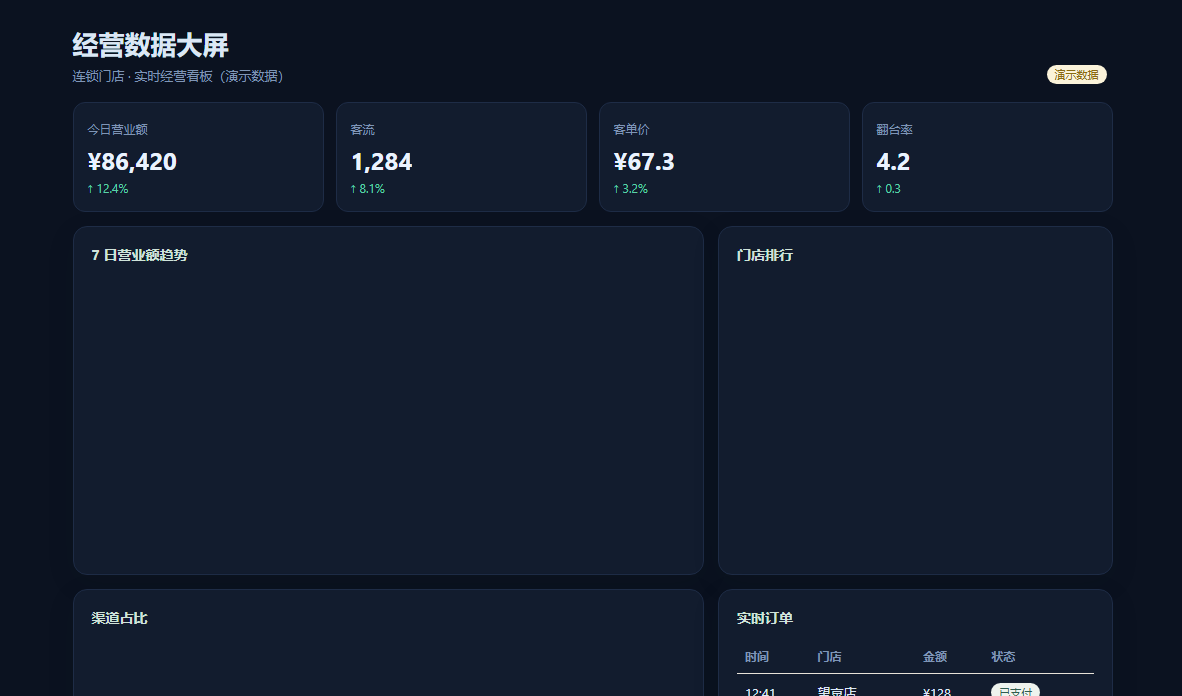
Task: Click the 演示数据 badge
Action: click(x=1076, y=75)
